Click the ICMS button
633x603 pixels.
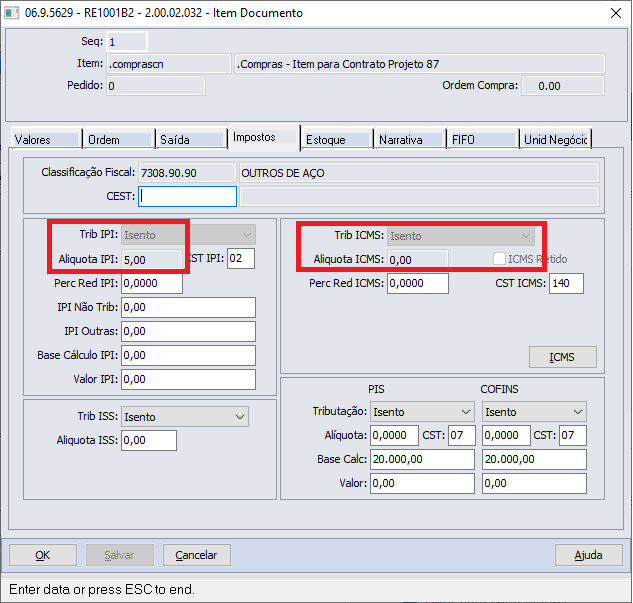[562, 357]
